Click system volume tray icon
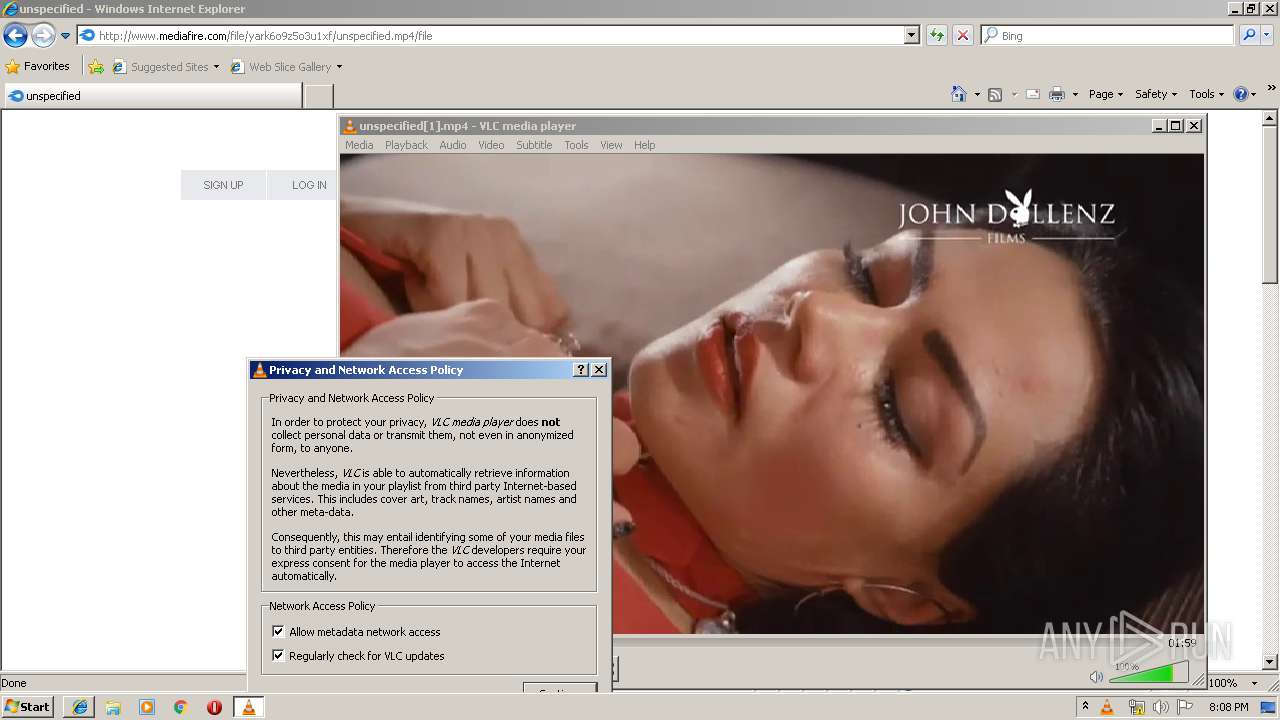Image resolution: width=1280 pixels, height=720 pixels. (1160, 707)
